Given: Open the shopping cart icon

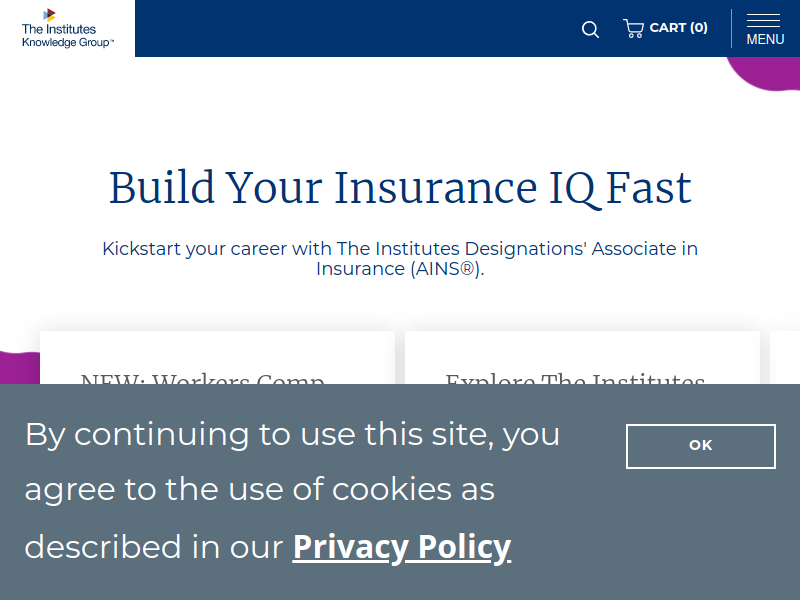Looking at the screenshot, I should coord(633,28).
